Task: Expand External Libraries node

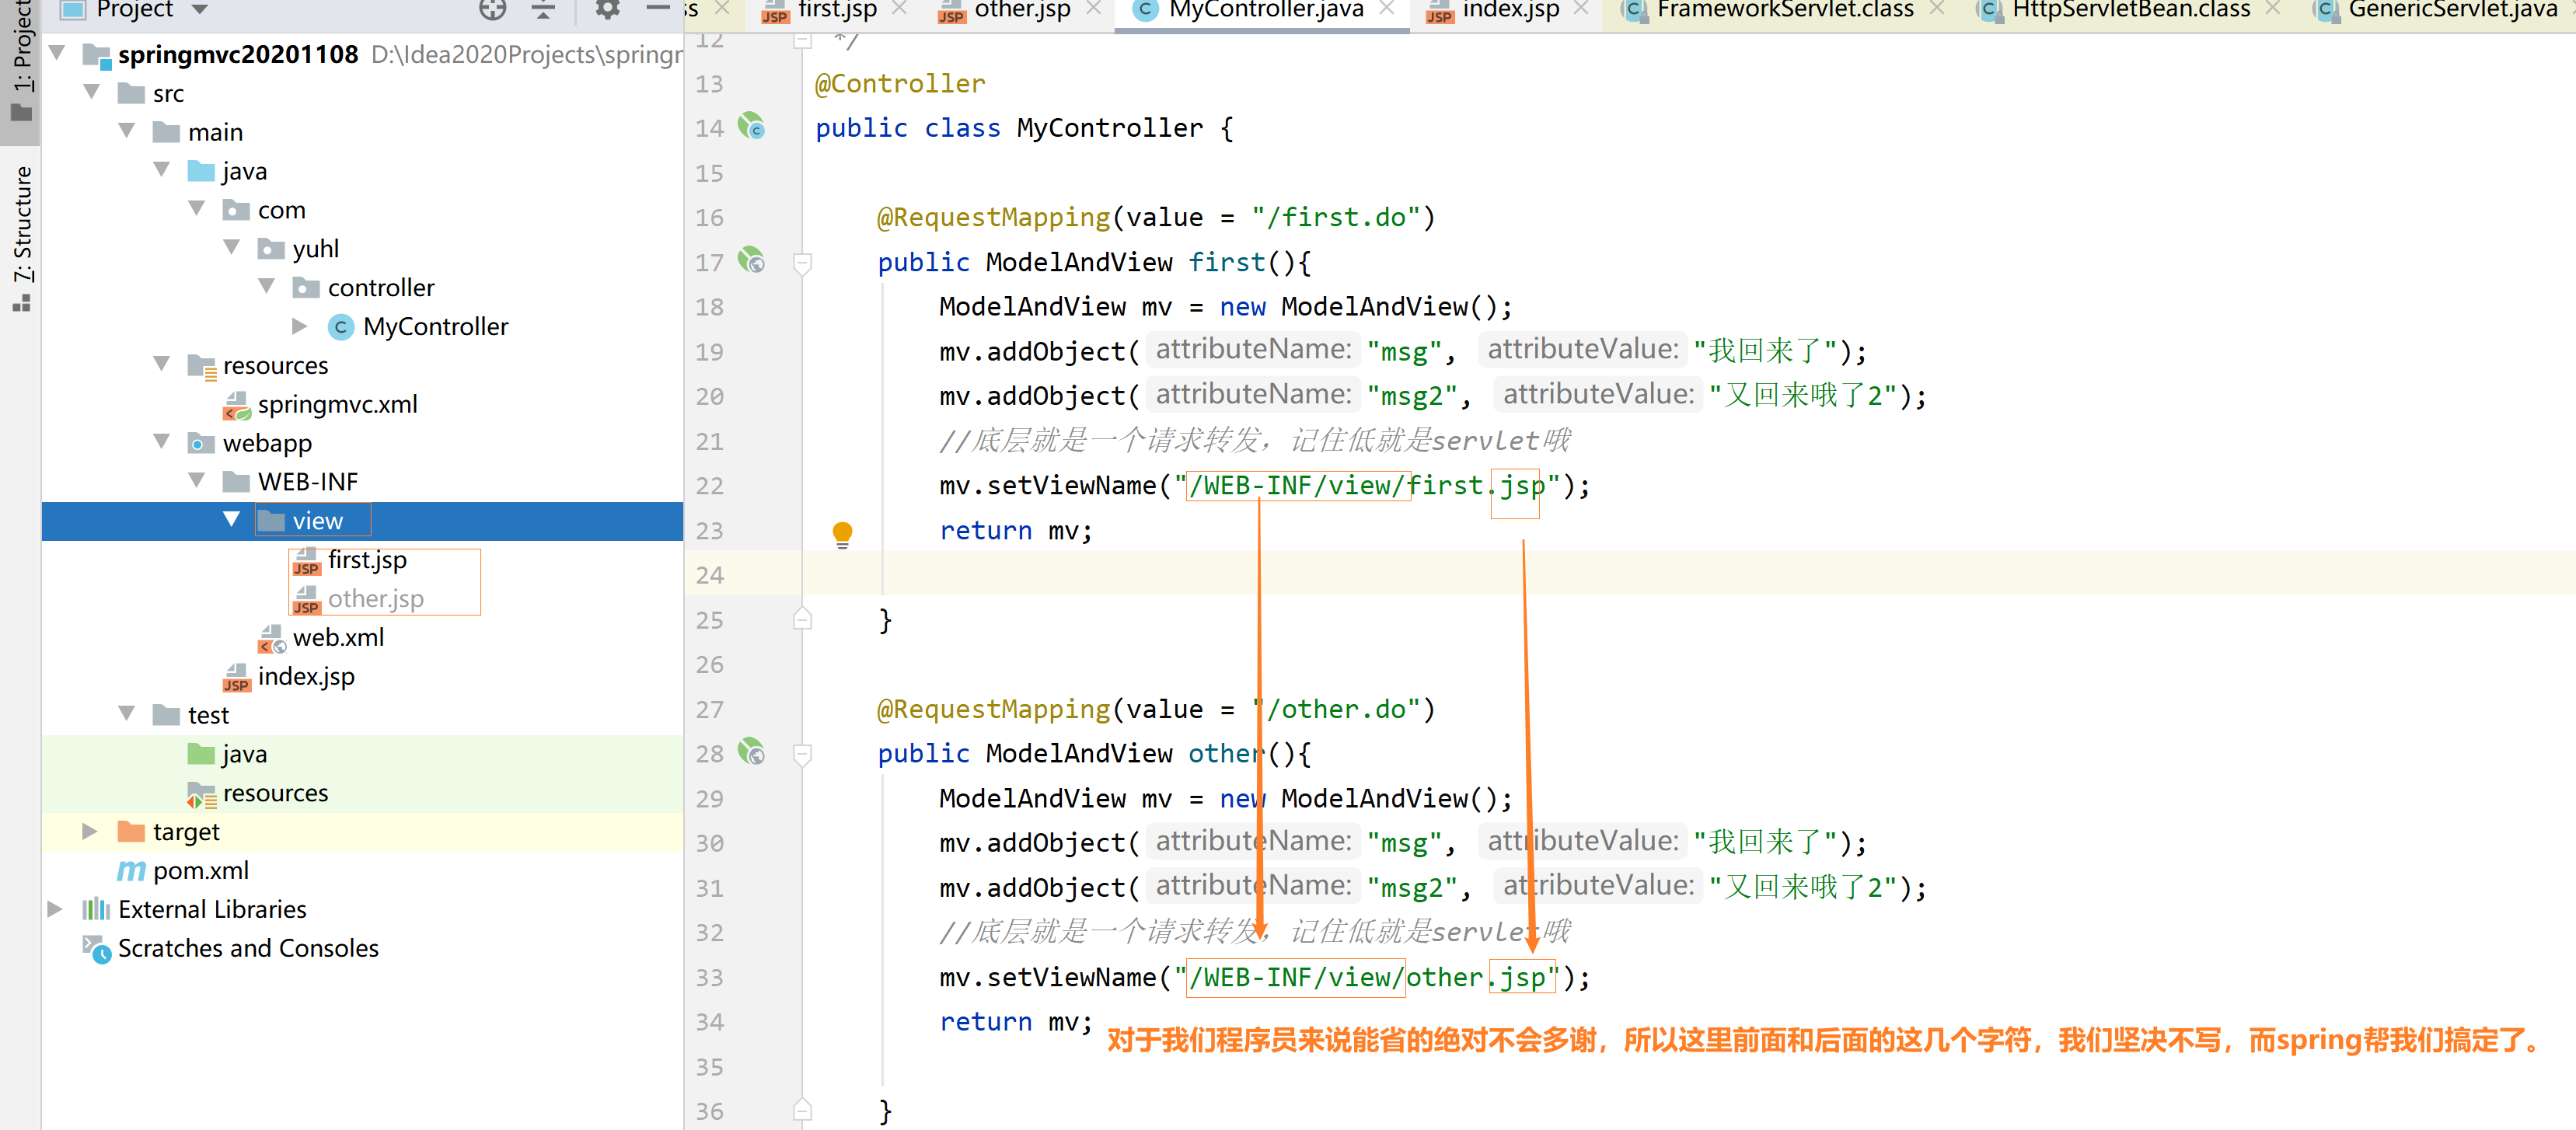Action: 55,908
